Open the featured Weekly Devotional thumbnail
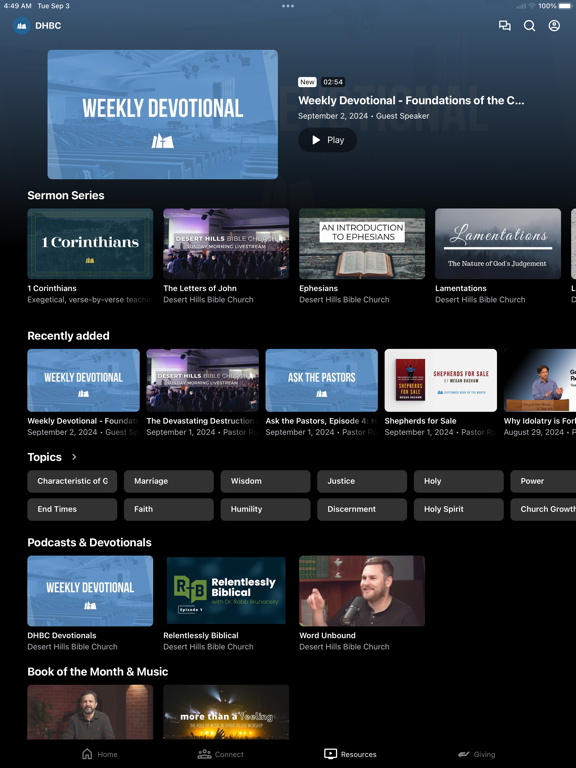The image size is (576, 768). [163, 115]
